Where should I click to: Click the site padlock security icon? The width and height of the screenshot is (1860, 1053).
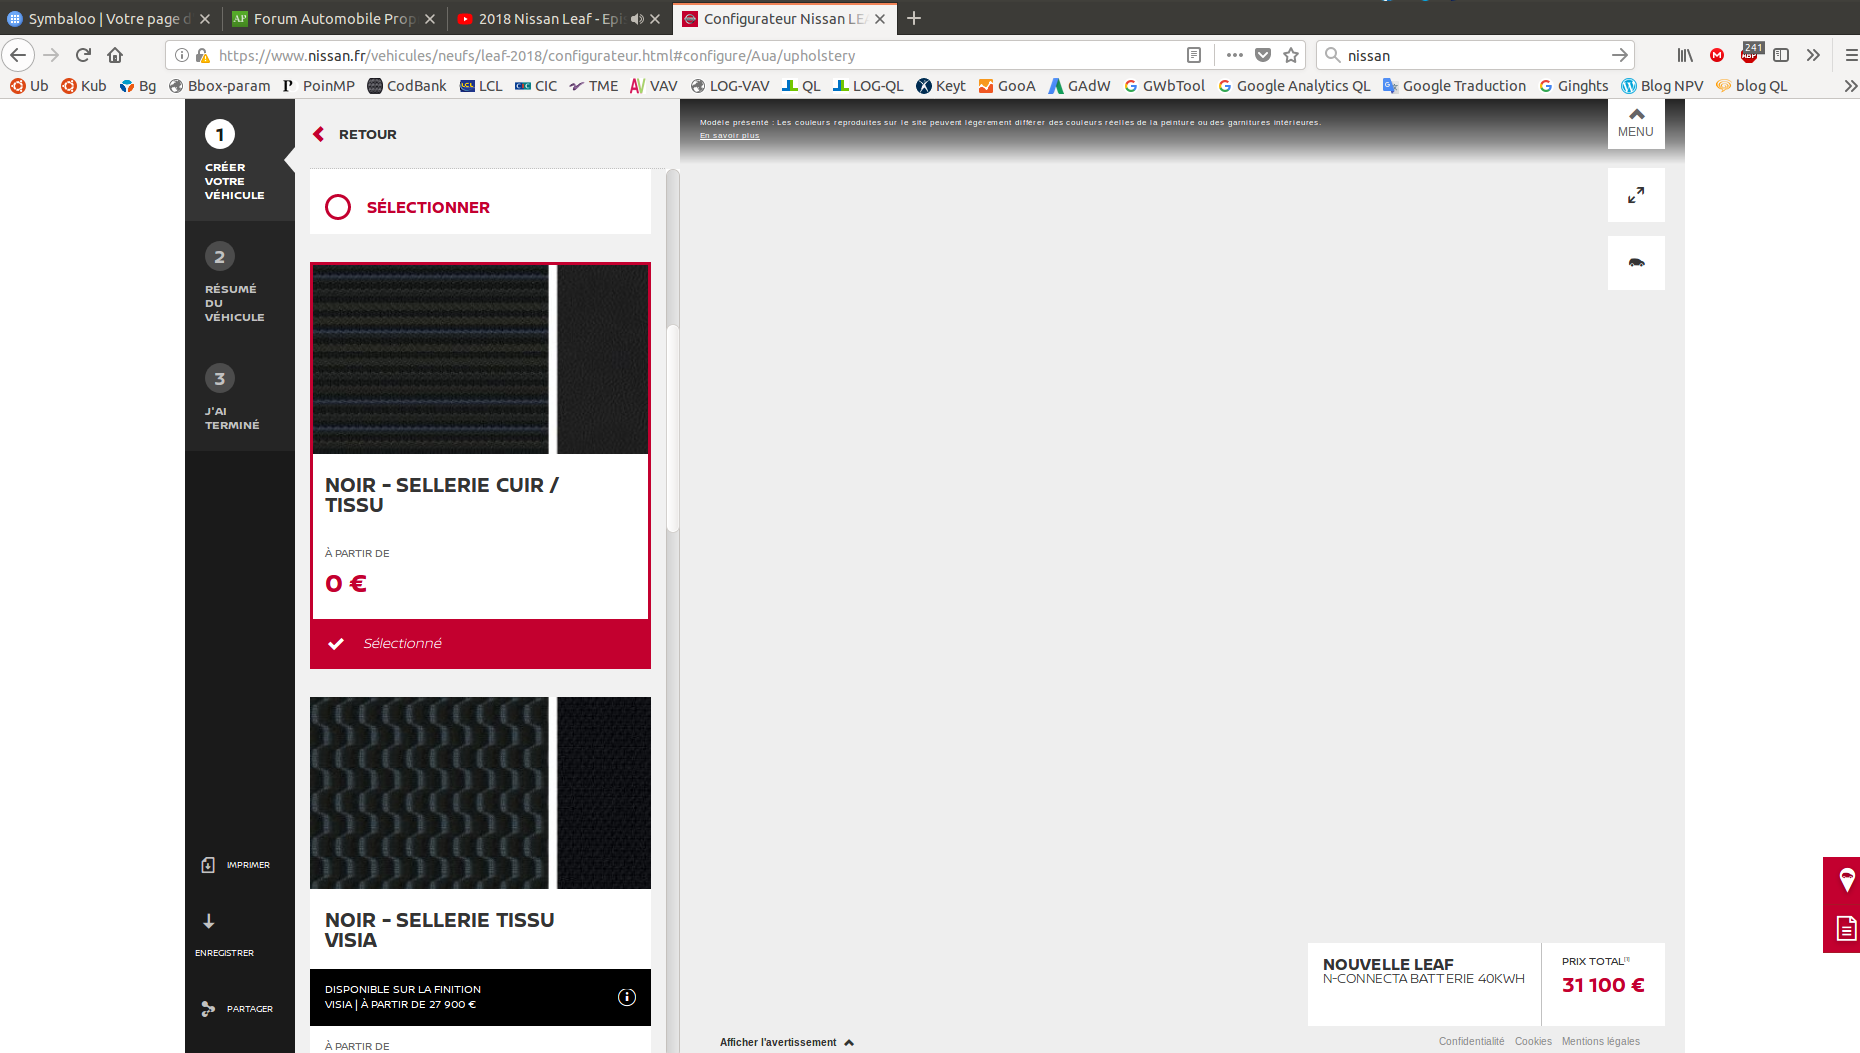(203, 55)
